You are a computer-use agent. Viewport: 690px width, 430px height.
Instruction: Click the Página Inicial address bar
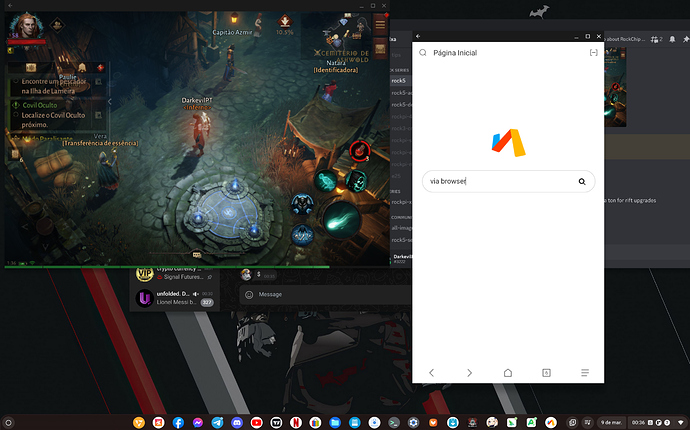[455, 53]
